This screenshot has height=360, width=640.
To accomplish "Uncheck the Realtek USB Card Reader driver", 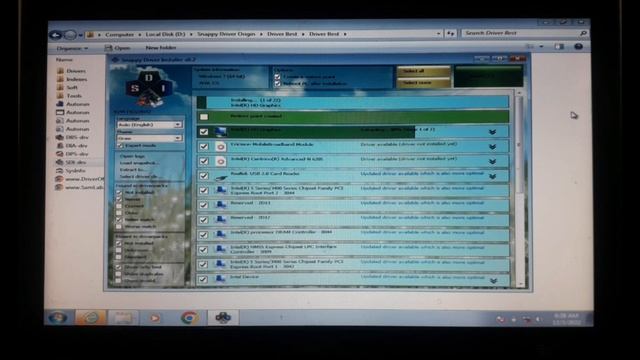I will click(x=204, y=176).
